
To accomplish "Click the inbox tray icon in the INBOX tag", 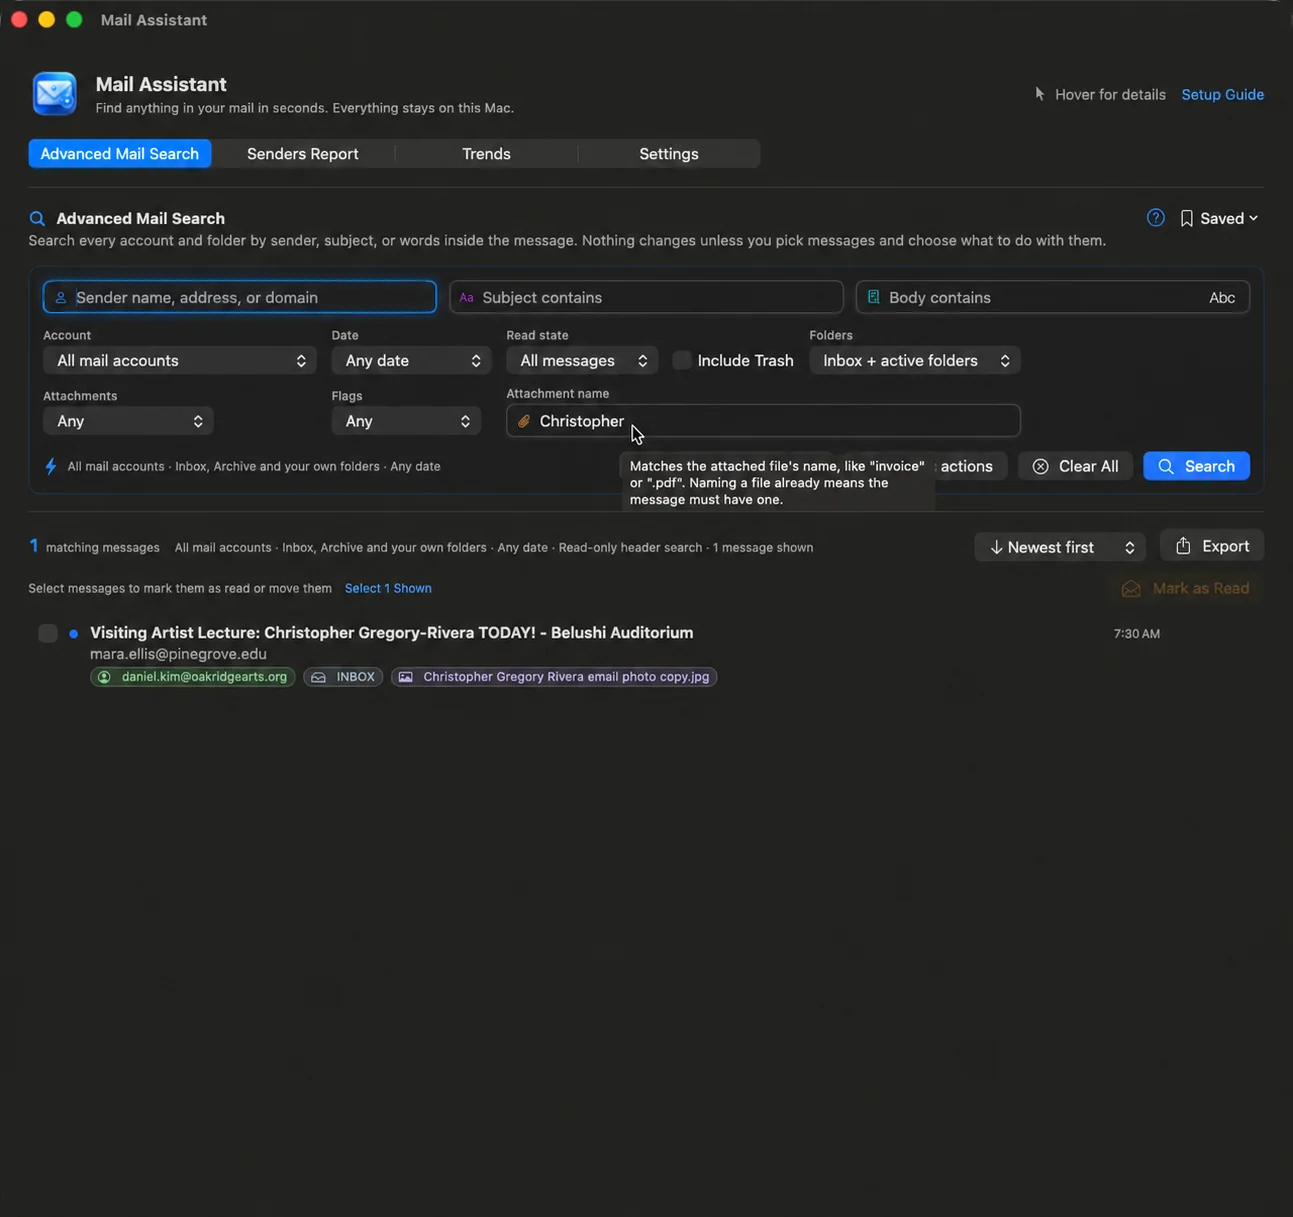I will tap(318, 677).
